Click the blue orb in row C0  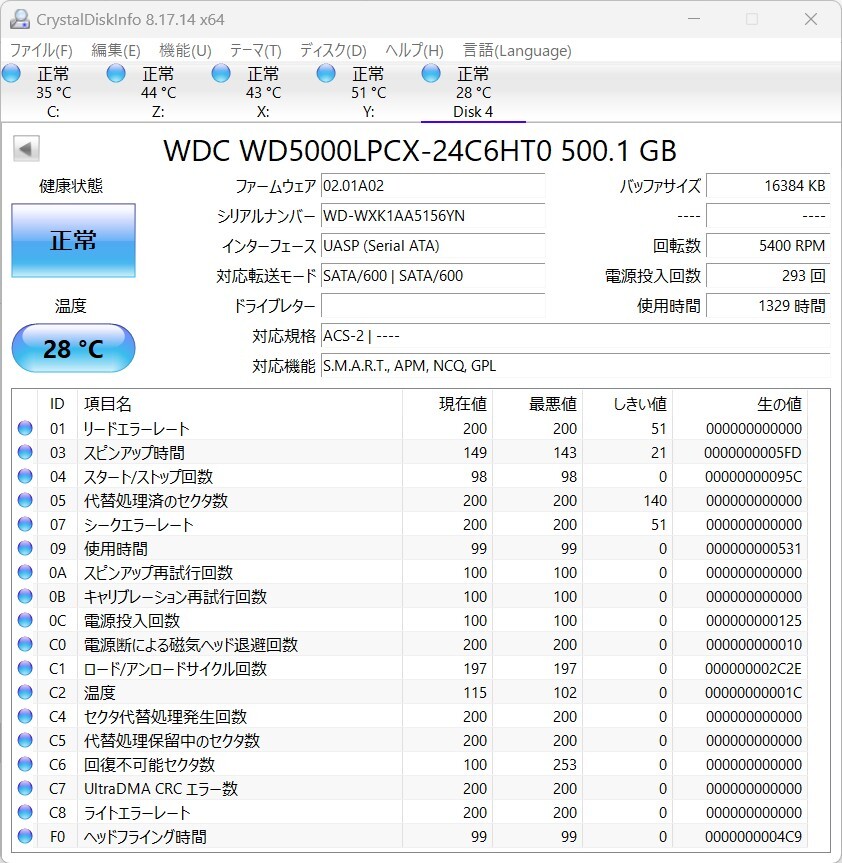tap(25, 644)
